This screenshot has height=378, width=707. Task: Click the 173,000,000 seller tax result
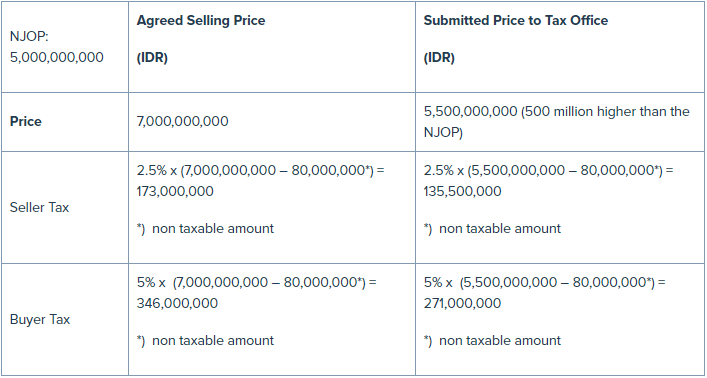[175, 191]
